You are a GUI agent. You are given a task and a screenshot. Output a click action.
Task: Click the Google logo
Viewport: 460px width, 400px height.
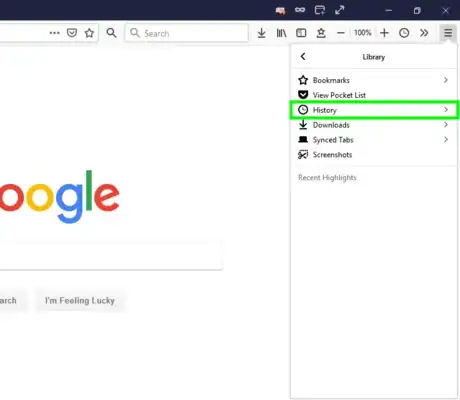tap(60, 197)
